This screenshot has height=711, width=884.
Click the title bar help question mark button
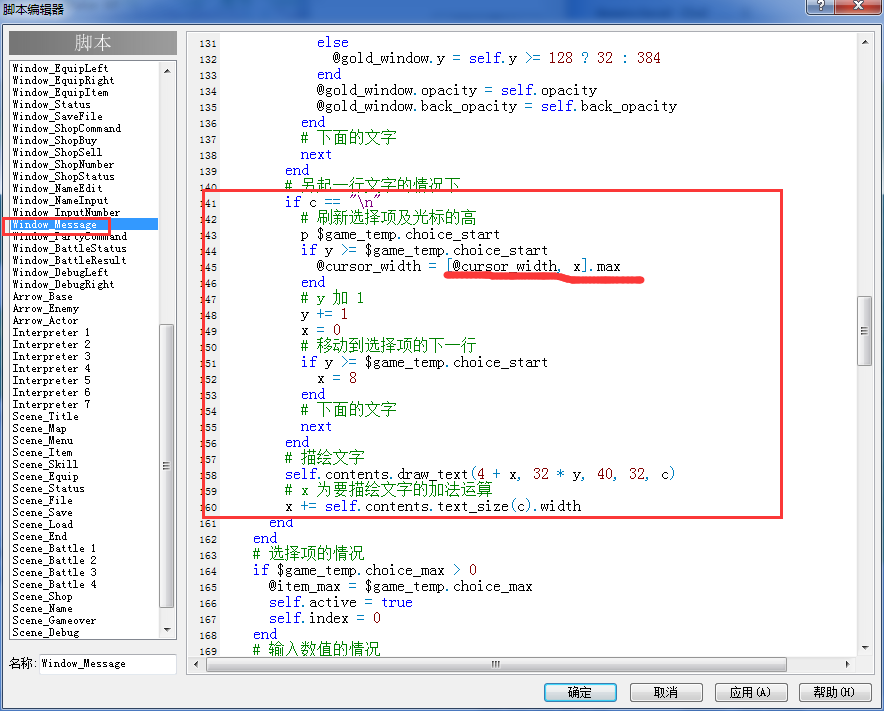click(820, 6)
